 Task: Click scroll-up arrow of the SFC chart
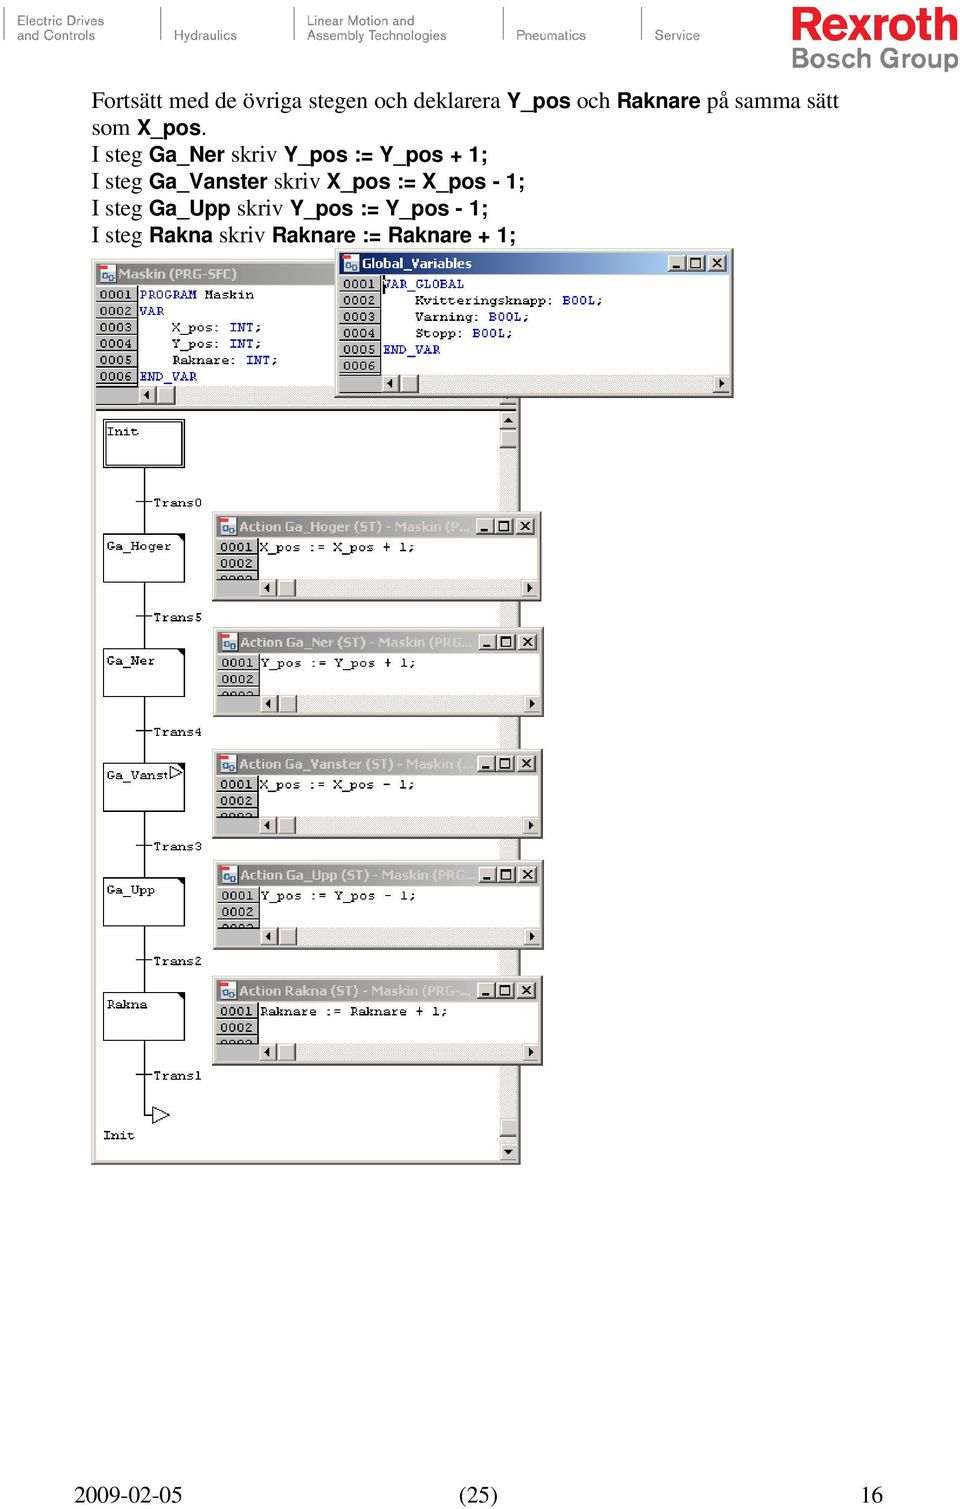point(509,422)
